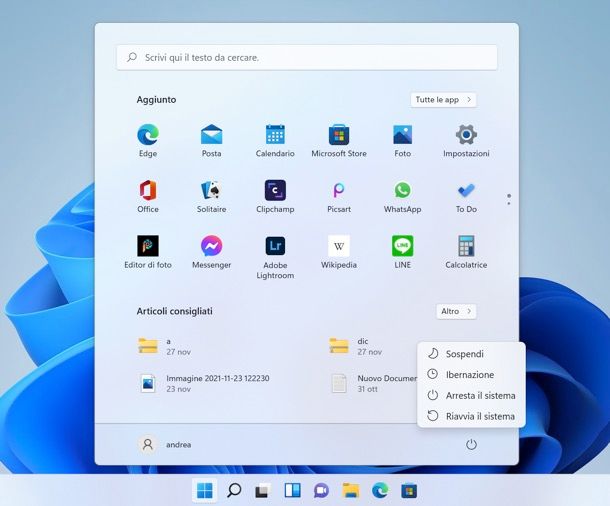Choose Ibernazione in power menu
Viewport: 610px width, 506px height.
click(x=471, y=375)
